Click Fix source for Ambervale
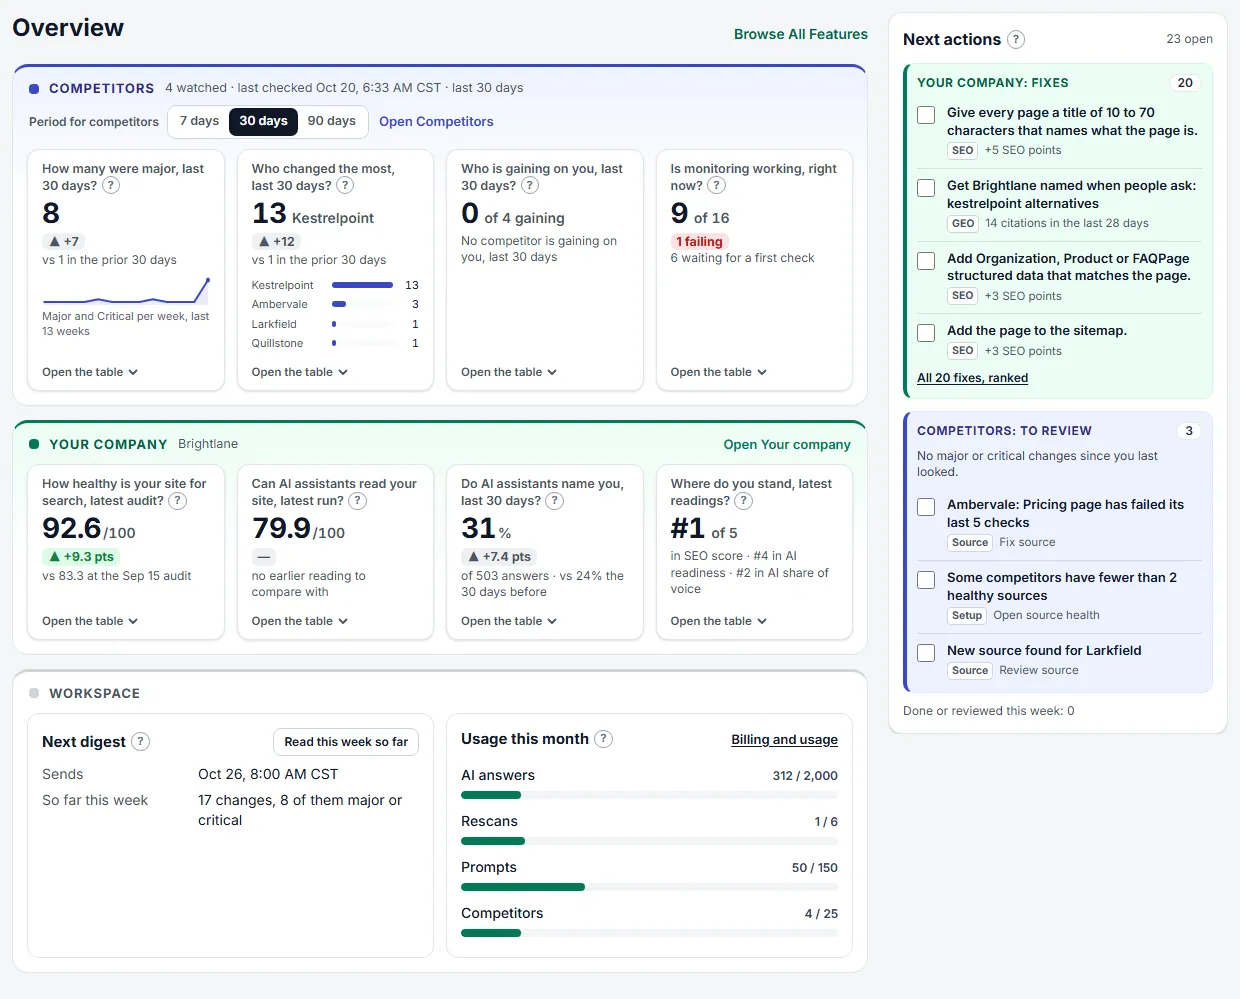 click(1027, 543)
